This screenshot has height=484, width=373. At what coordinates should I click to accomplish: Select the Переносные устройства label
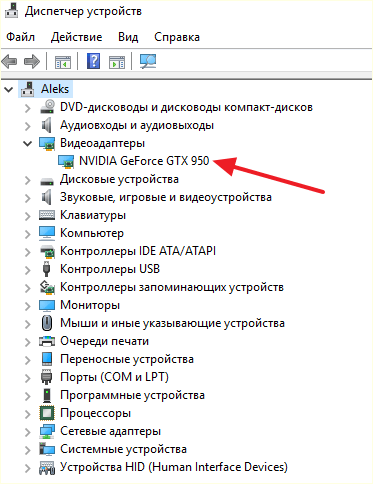127,359
